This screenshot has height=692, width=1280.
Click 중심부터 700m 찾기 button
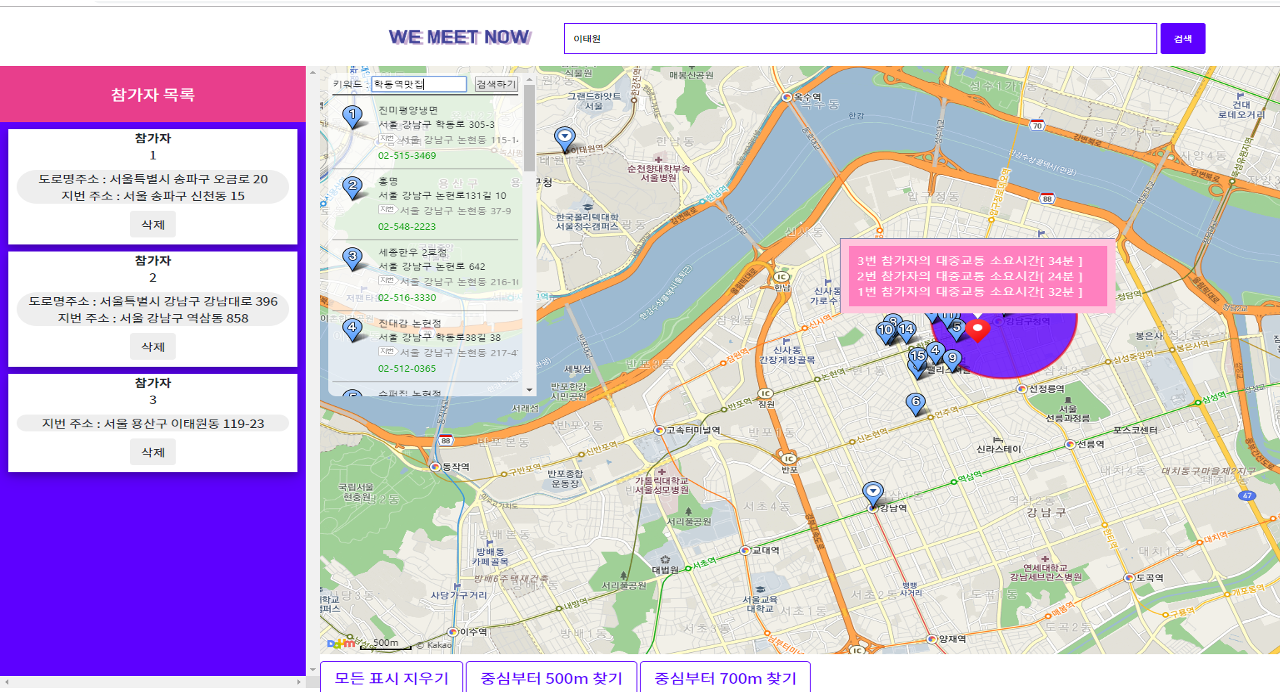(x=725, y=678)
